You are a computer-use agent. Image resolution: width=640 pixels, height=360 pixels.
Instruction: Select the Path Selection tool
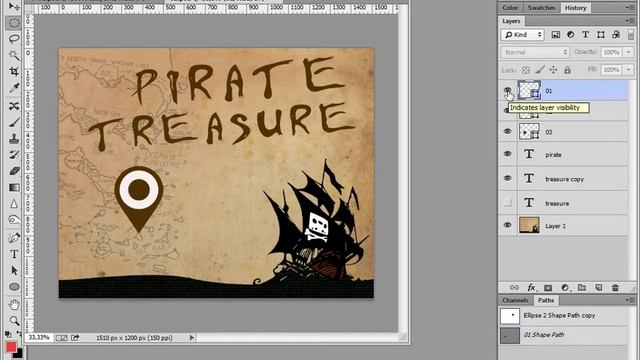(14, 270)
